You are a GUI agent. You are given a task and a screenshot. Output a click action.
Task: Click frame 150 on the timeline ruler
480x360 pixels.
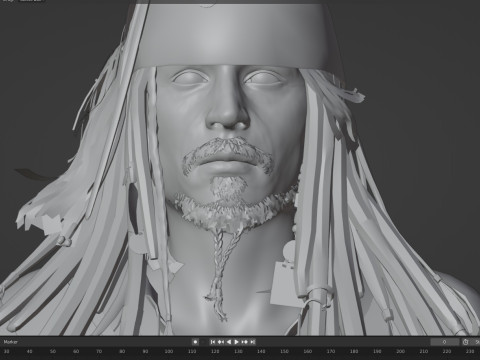pyautogui.click(x=284, y=351)
